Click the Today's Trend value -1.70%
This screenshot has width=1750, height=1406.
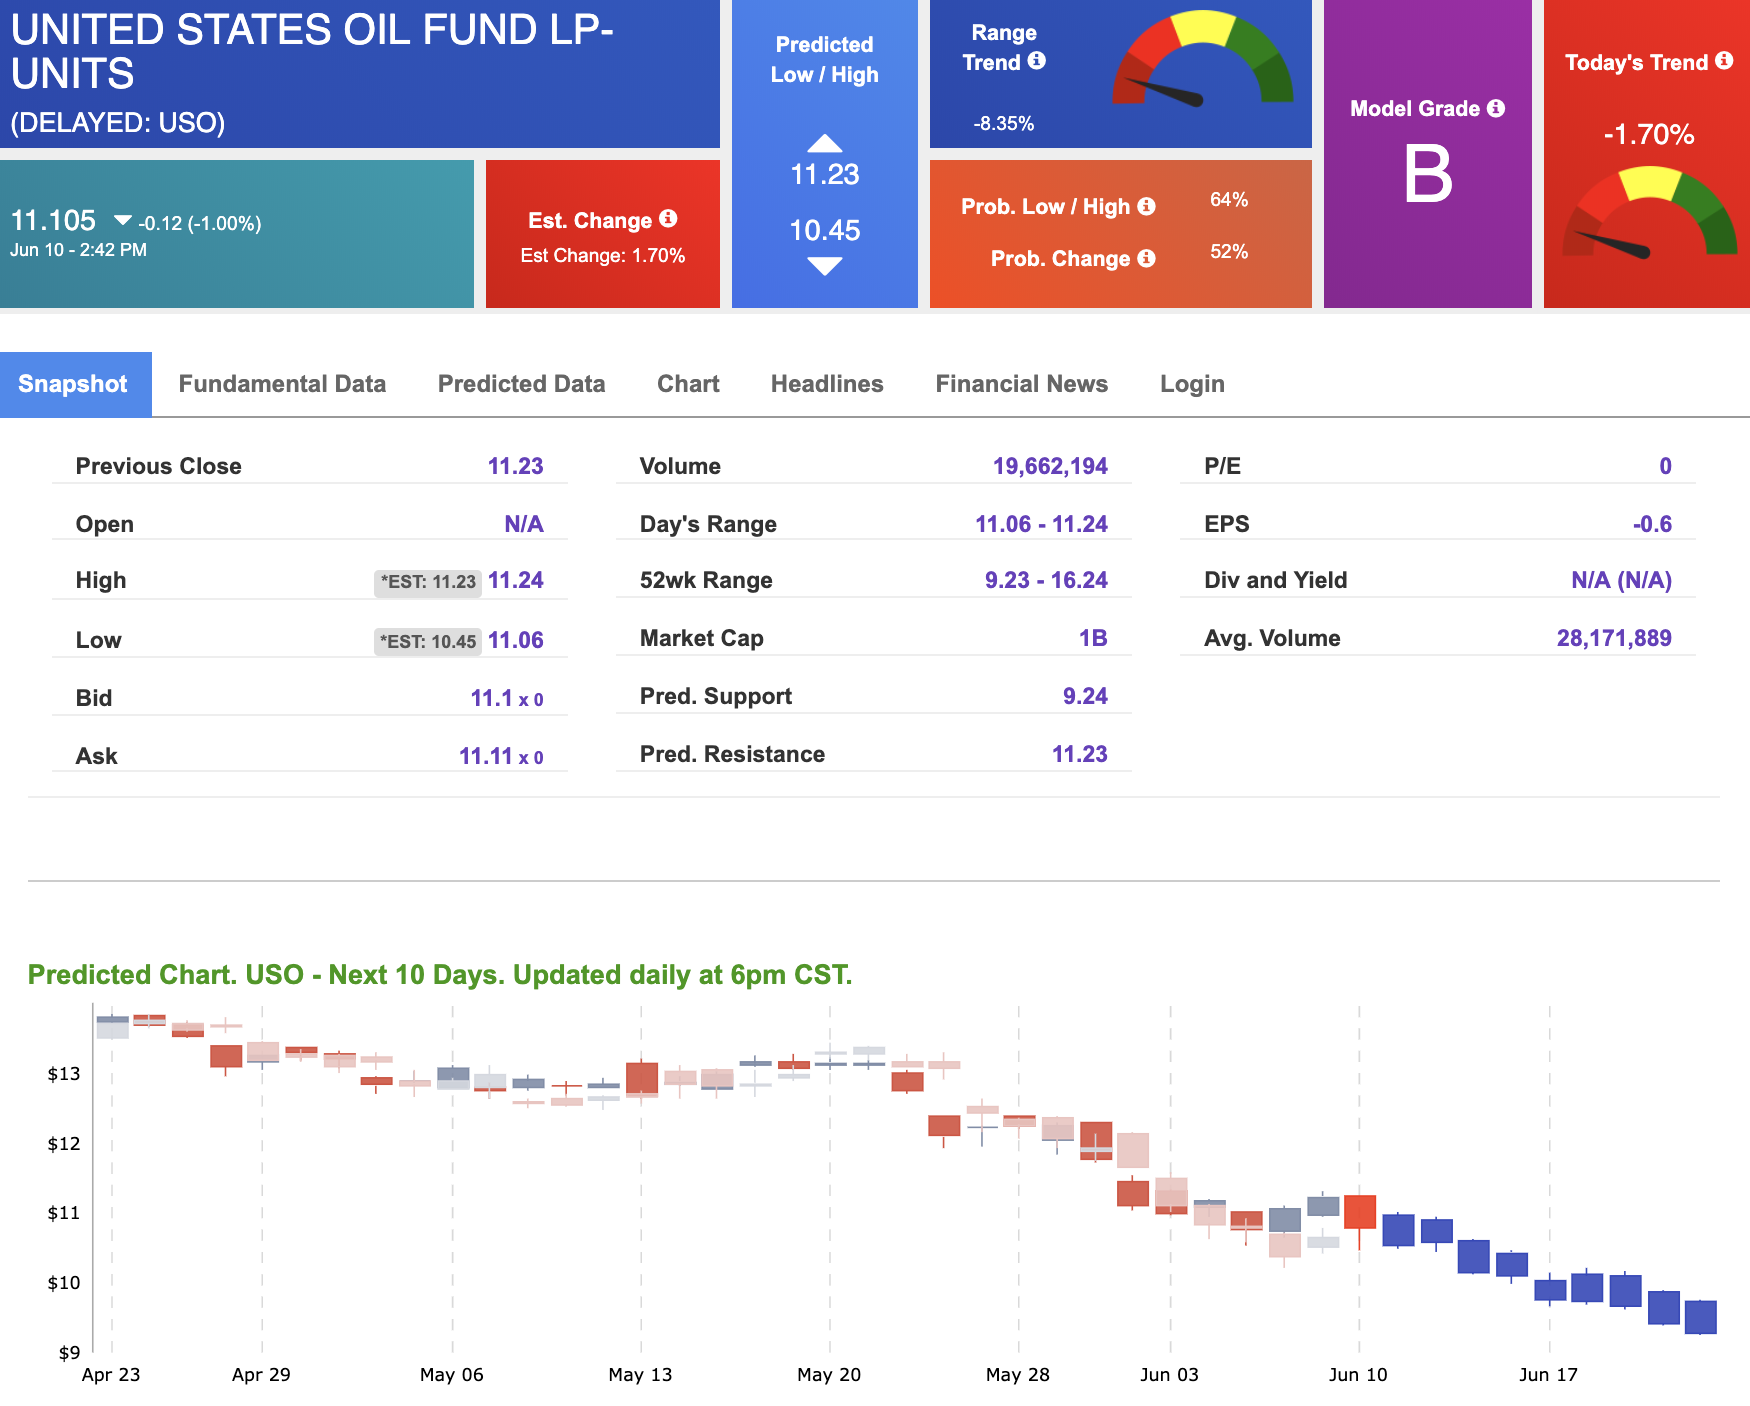coord(1649,134)
